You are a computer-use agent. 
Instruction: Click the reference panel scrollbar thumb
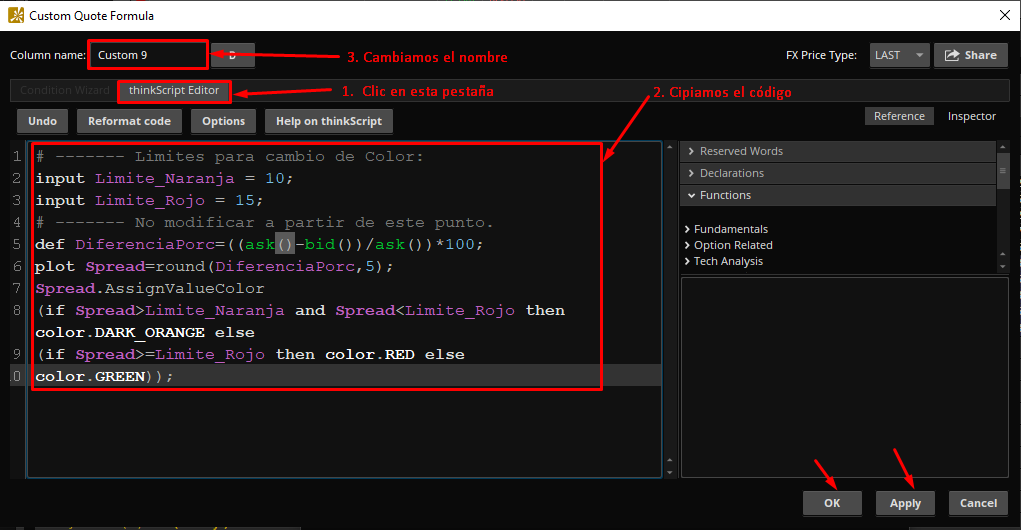pos(1003,171)
